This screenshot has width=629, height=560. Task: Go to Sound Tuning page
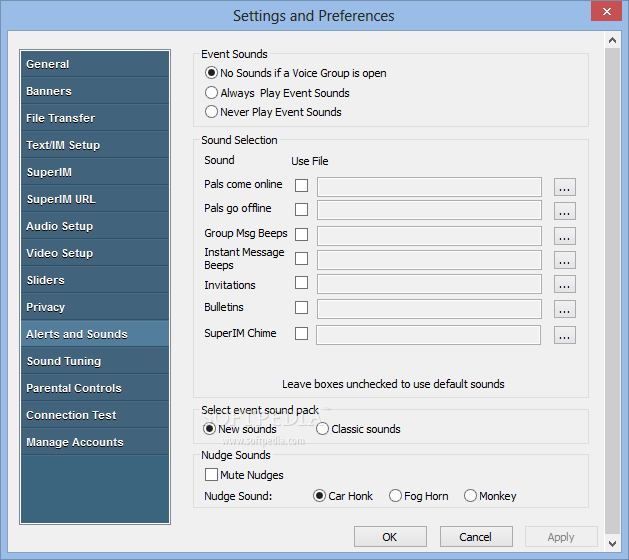(x=95, y=361)
